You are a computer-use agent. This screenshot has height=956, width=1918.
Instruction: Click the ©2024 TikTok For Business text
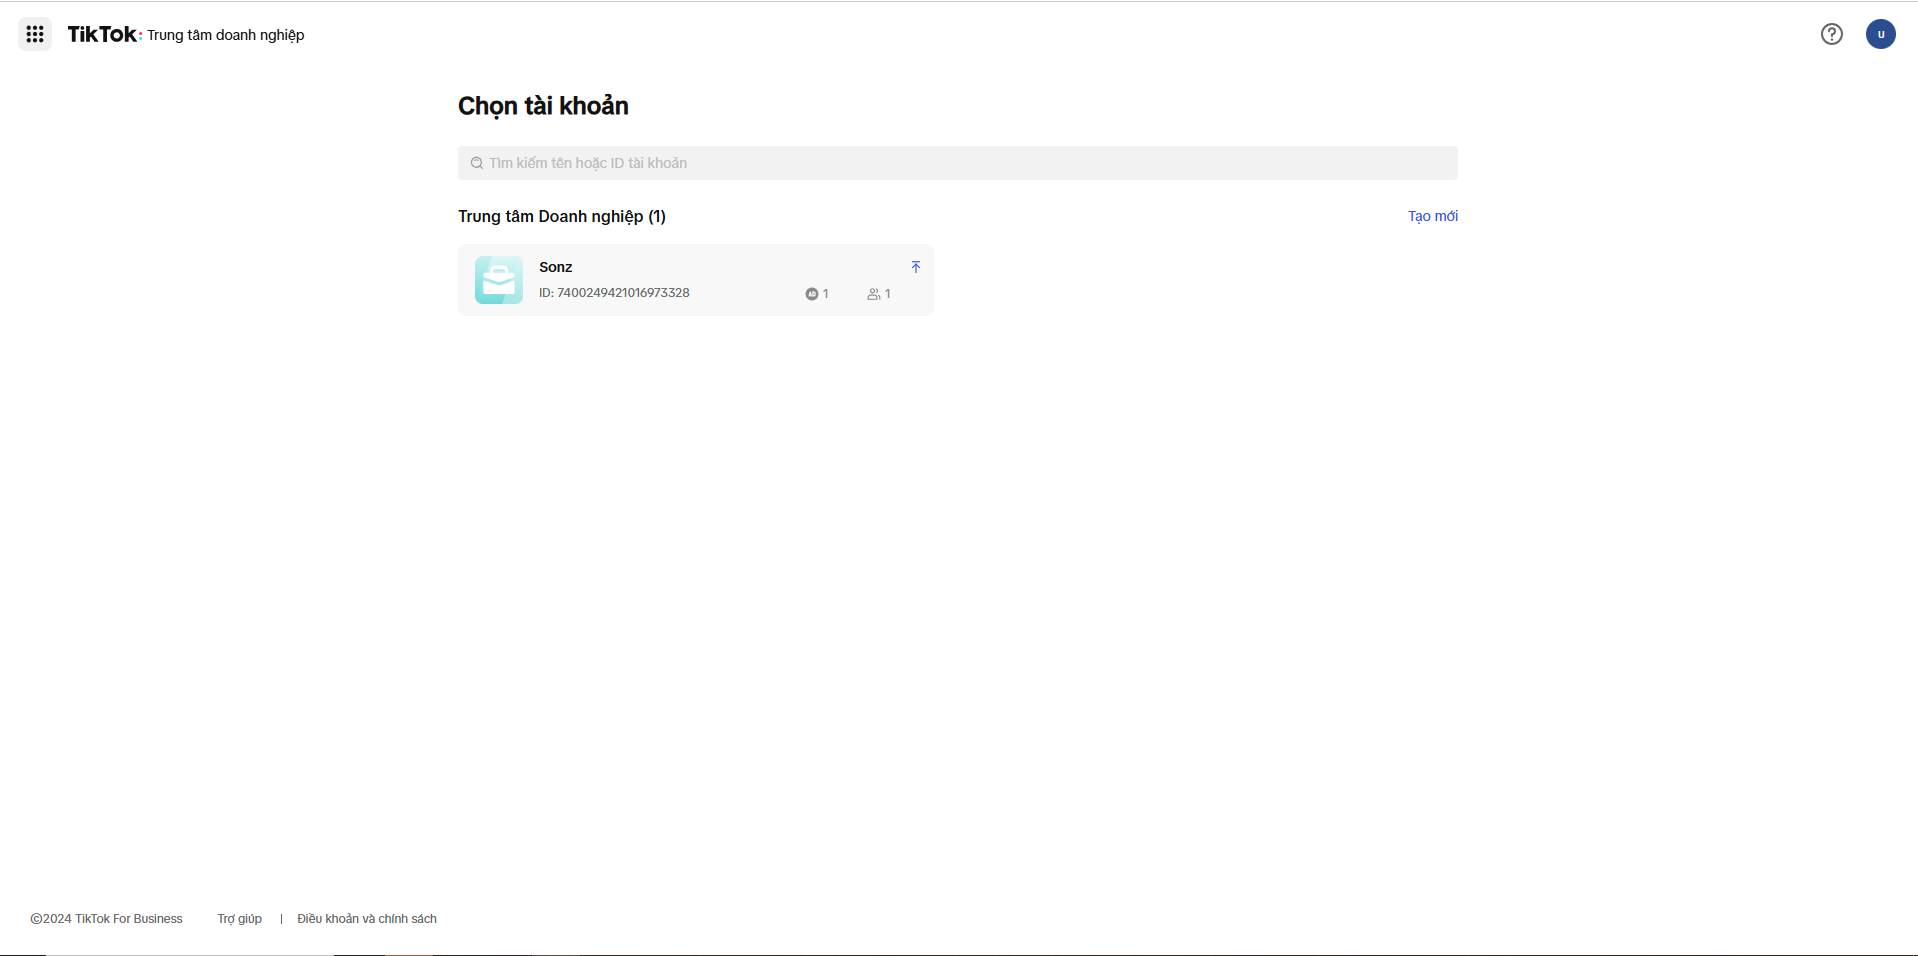tap(106, 919)
